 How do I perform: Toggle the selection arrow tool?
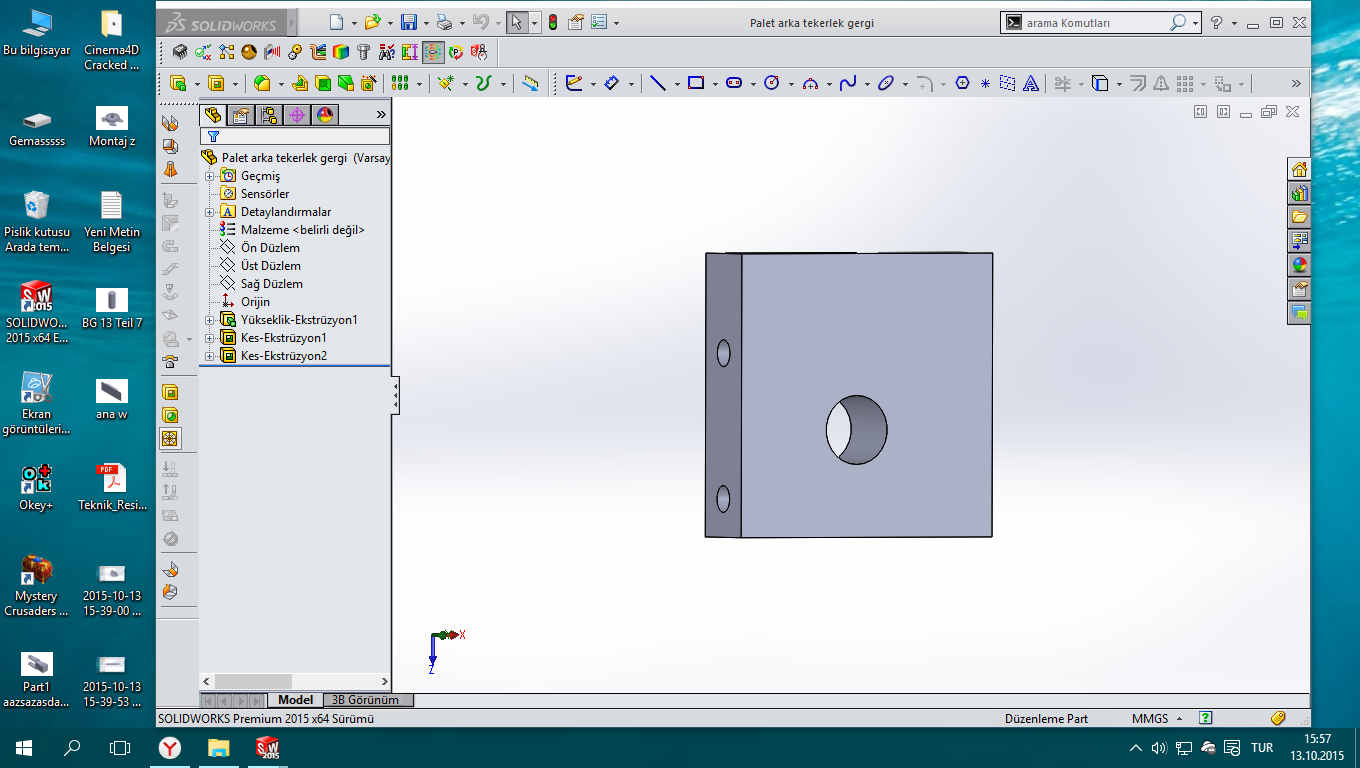[516, 22]
